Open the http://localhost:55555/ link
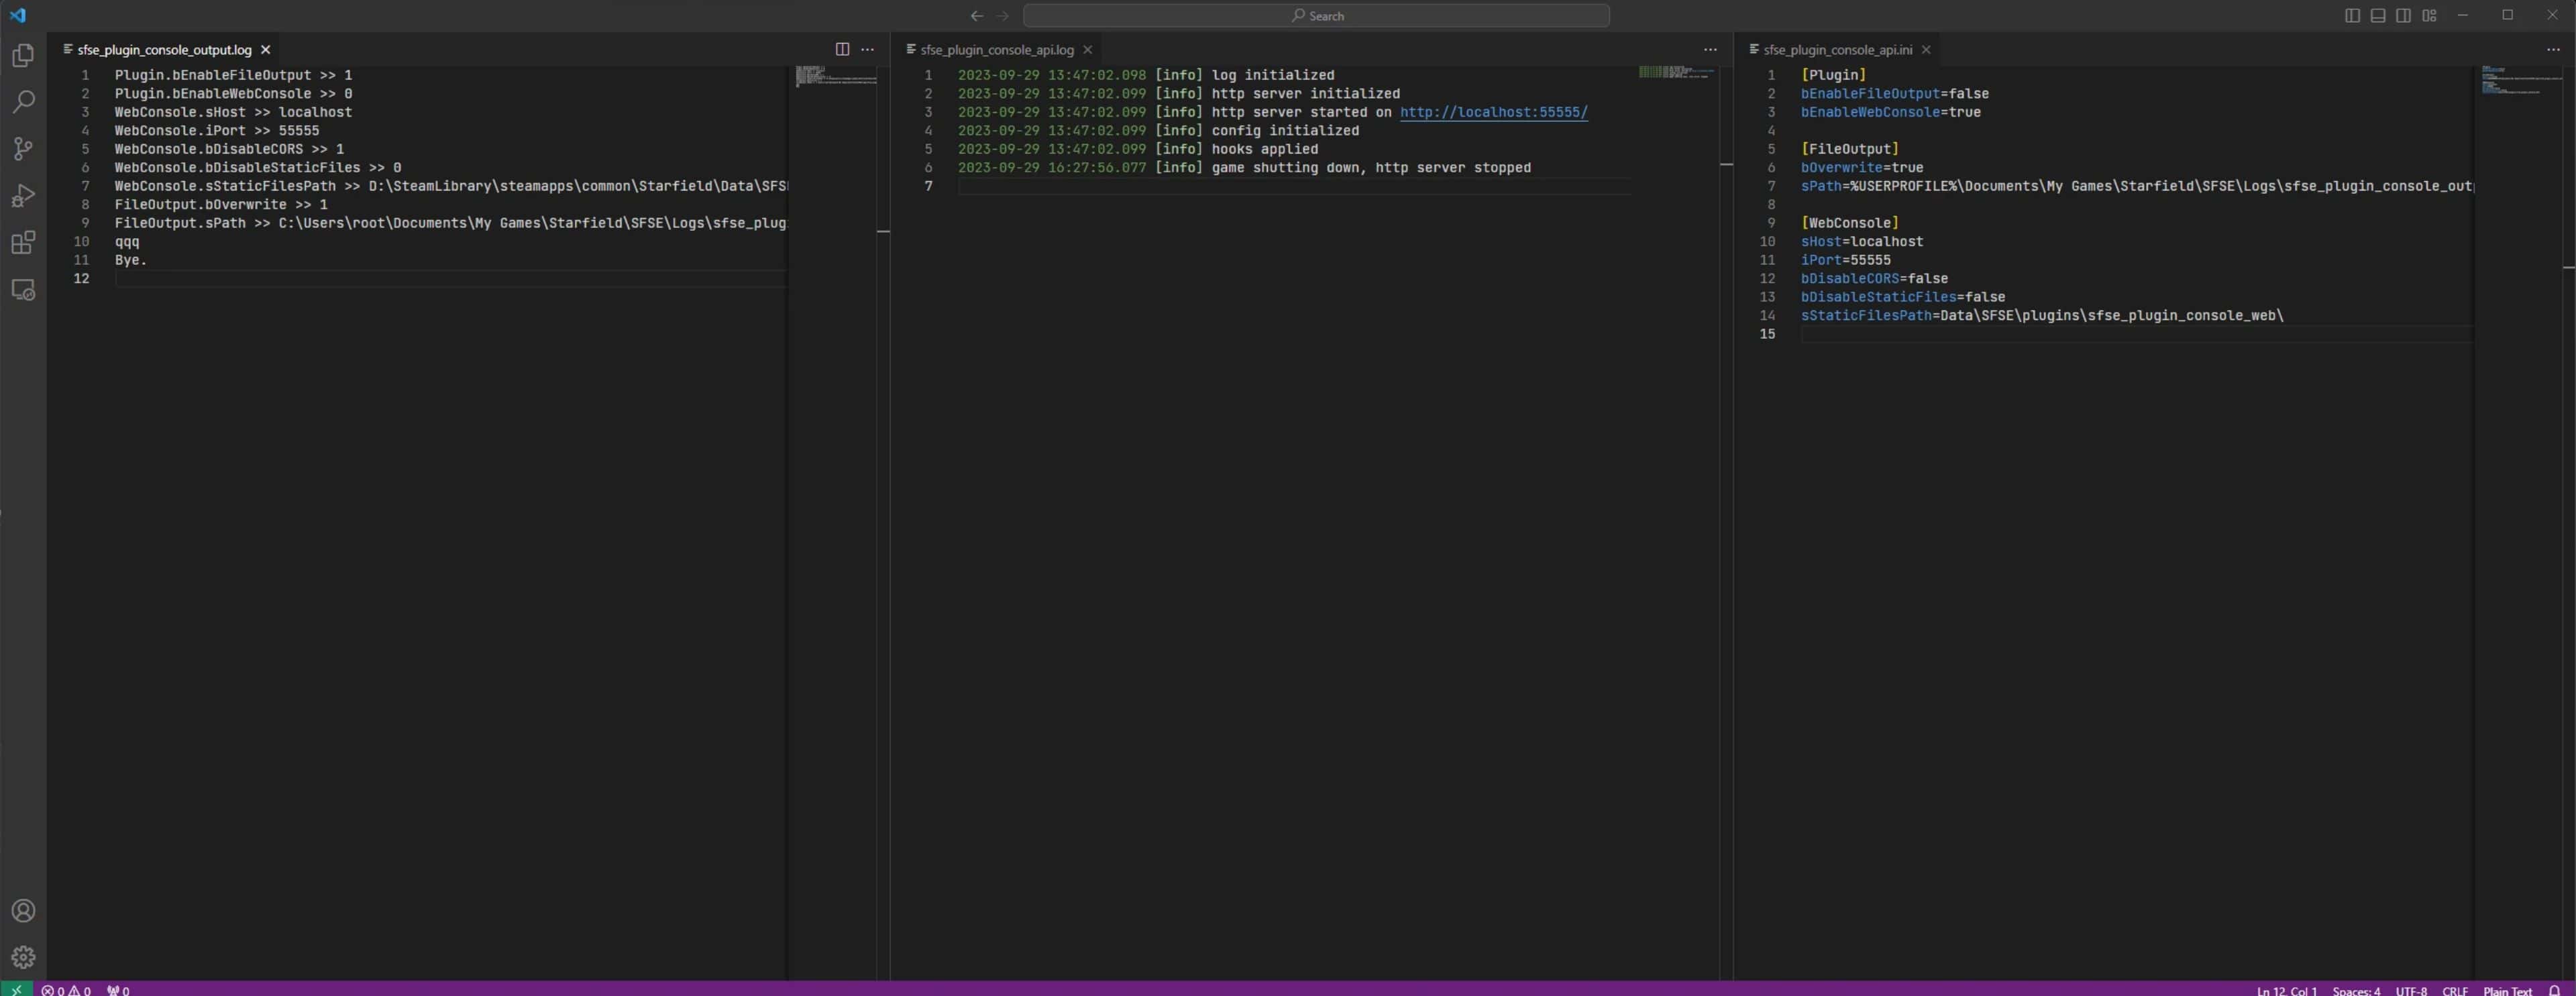Image resolution: width=2576 pixels, height=996 pixels. [1493, 112]
